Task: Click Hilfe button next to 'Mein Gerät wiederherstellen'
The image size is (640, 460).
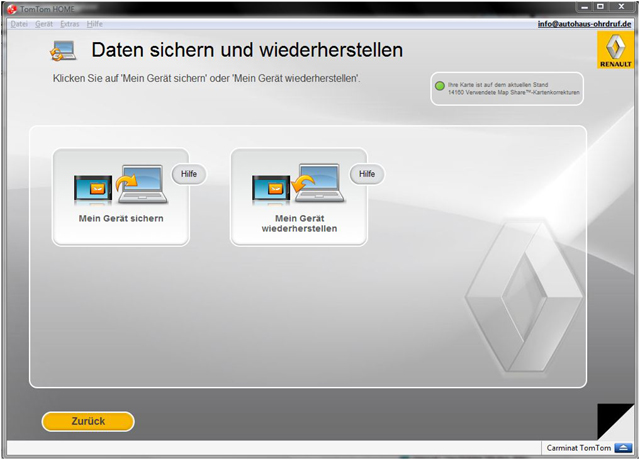Action: coord(366,174)
